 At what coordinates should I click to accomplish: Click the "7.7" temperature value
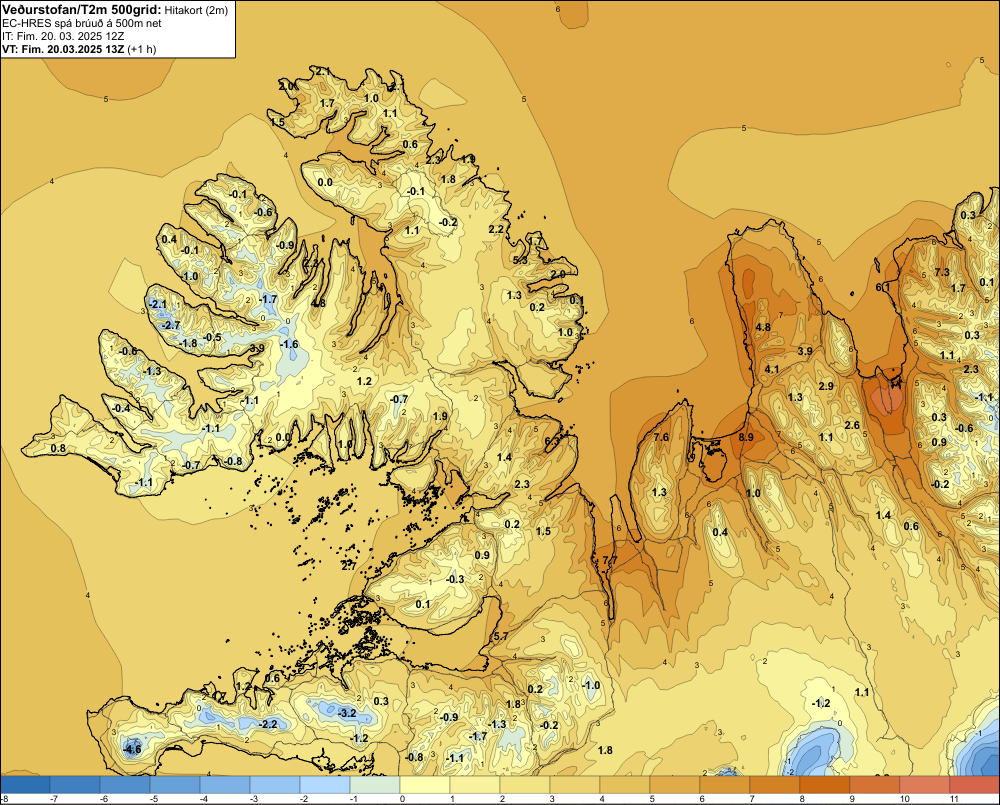coord(610,560)
